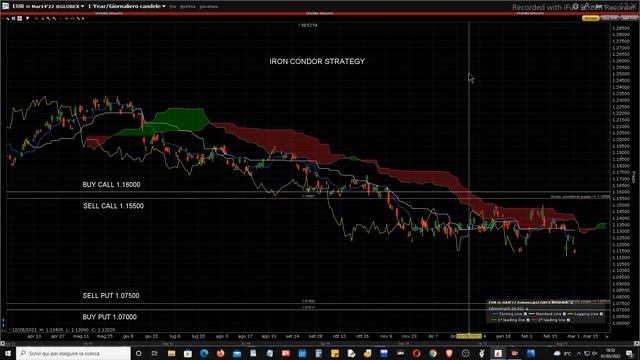640x360 pixels.
Task: Open the volume control in system tray
Action: (595, 353)
